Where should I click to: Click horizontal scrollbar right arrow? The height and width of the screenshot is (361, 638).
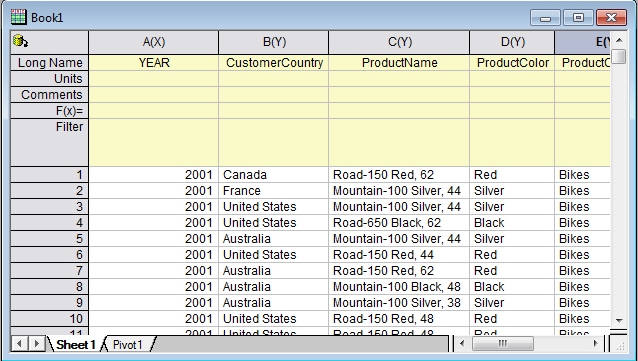(x=595, y=344)
